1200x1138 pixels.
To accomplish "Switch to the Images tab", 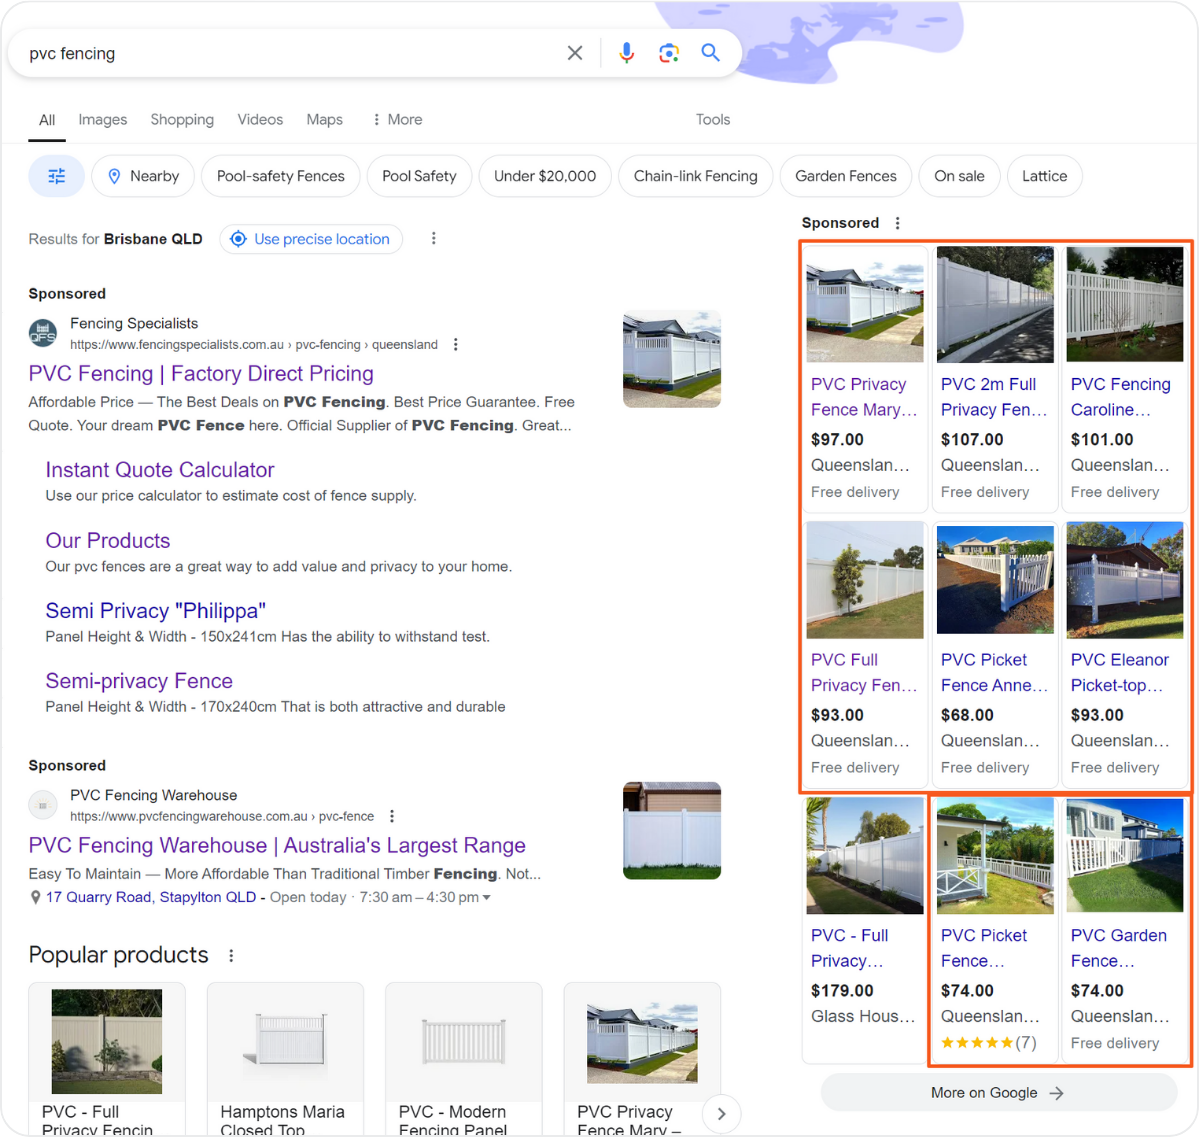I will (x=103, y=119).
